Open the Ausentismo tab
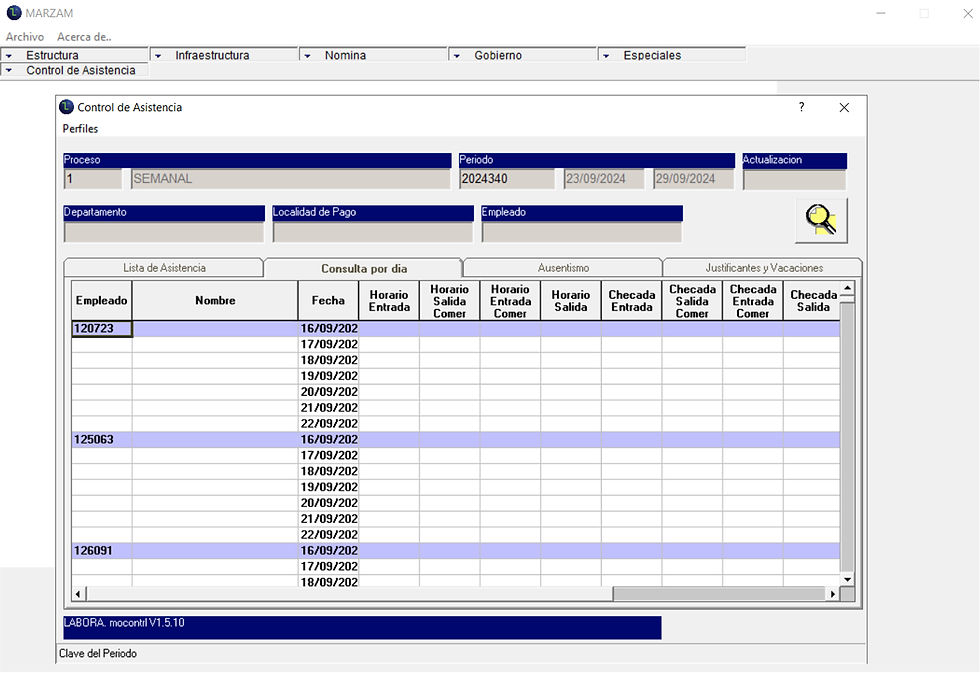980x673 pixels. tap(563, 267)
